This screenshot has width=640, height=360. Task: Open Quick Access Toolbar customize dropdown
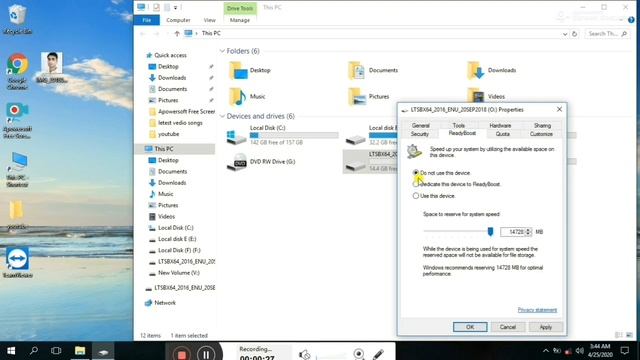tap(176, 7)
